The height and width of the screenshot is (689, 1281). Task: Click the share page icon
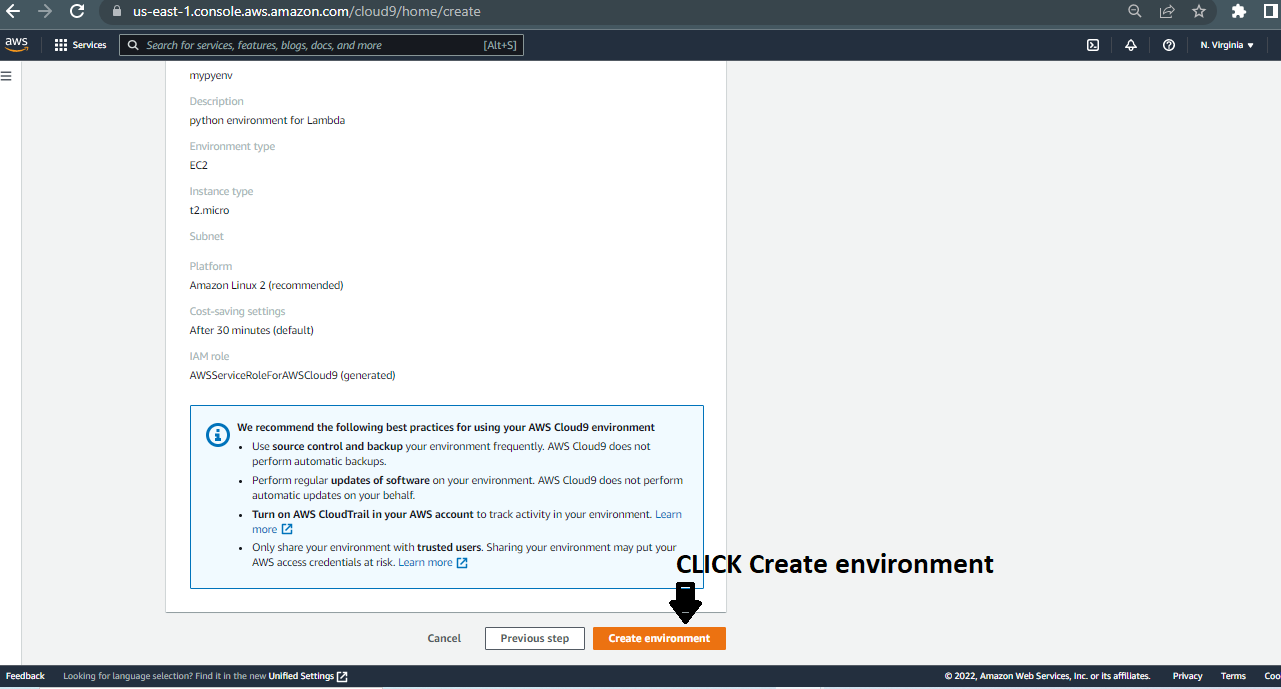tap(1167, 12)
